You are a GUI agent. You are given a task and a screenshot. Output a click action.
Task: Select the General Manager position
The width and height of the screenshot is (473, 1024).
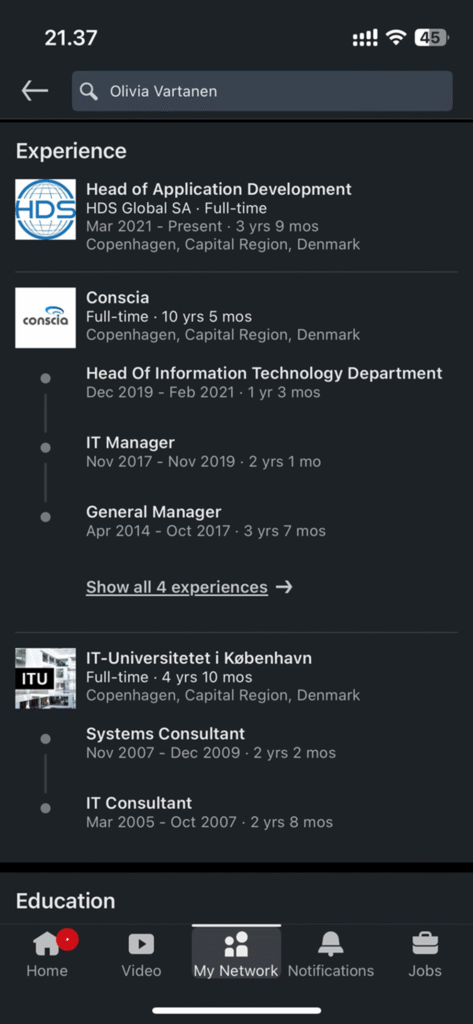[x=154, y=512]
